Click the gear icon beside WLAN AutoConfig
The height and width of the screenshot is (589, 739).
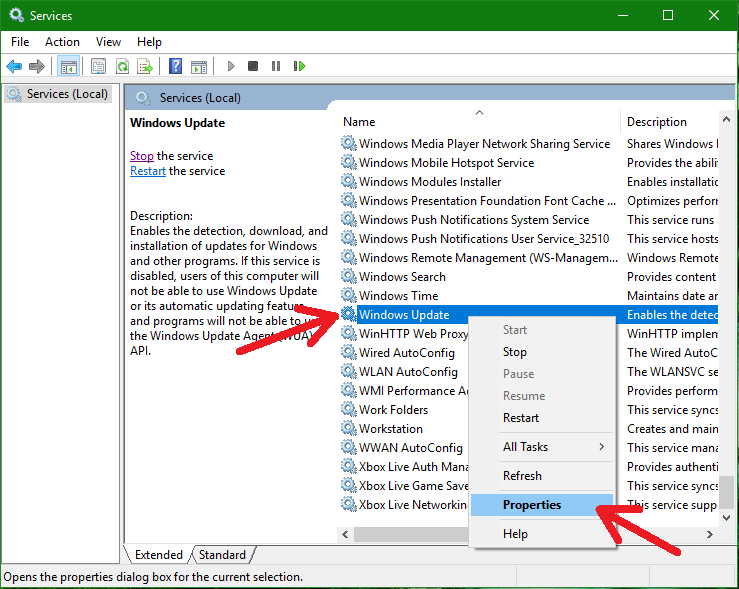(x=348, y=371)
